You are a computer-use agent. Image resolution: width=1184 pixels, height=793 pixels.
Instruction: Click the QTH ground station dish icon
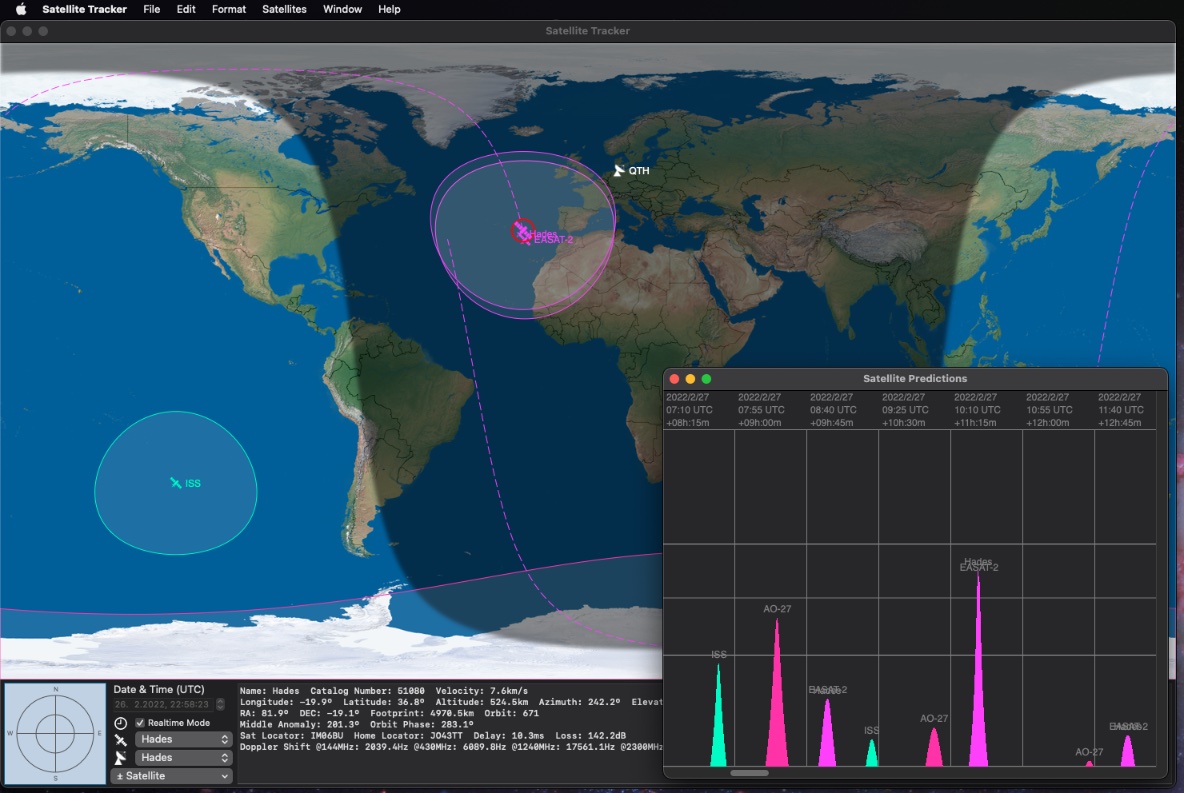(619, 171)
